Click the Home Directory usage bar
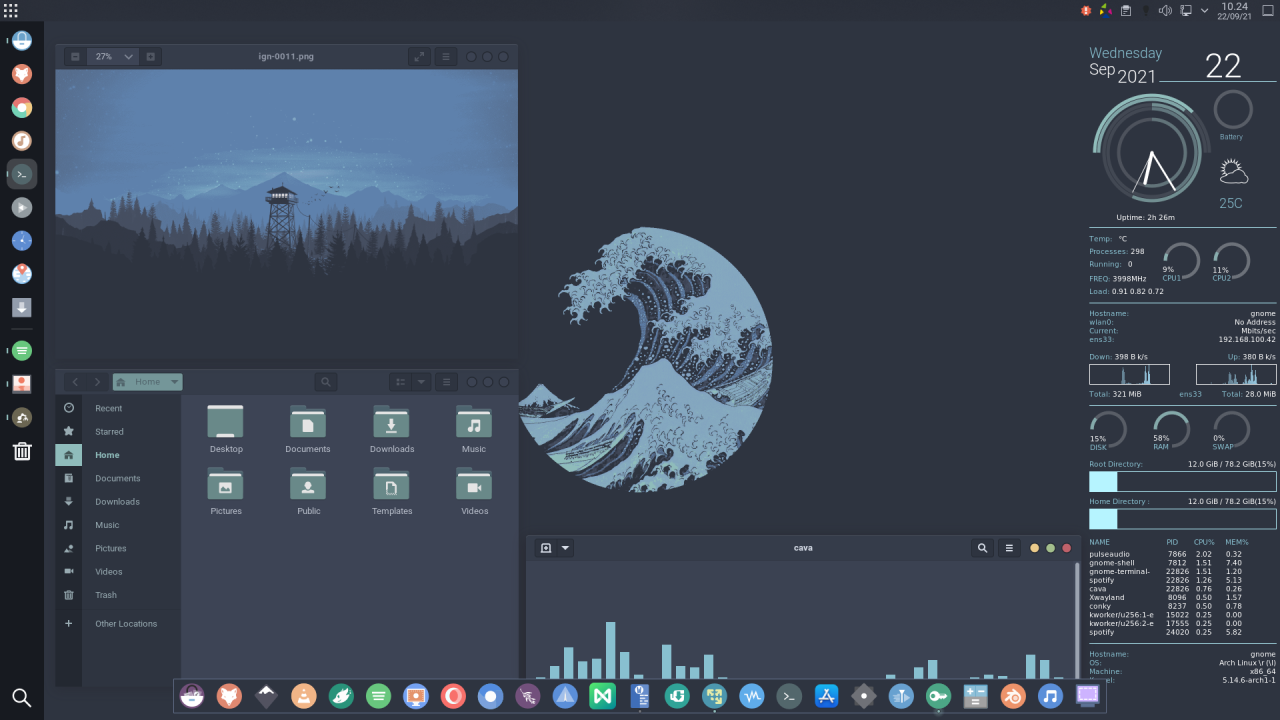This screenshot has height=720, width=1280. 1183,519
